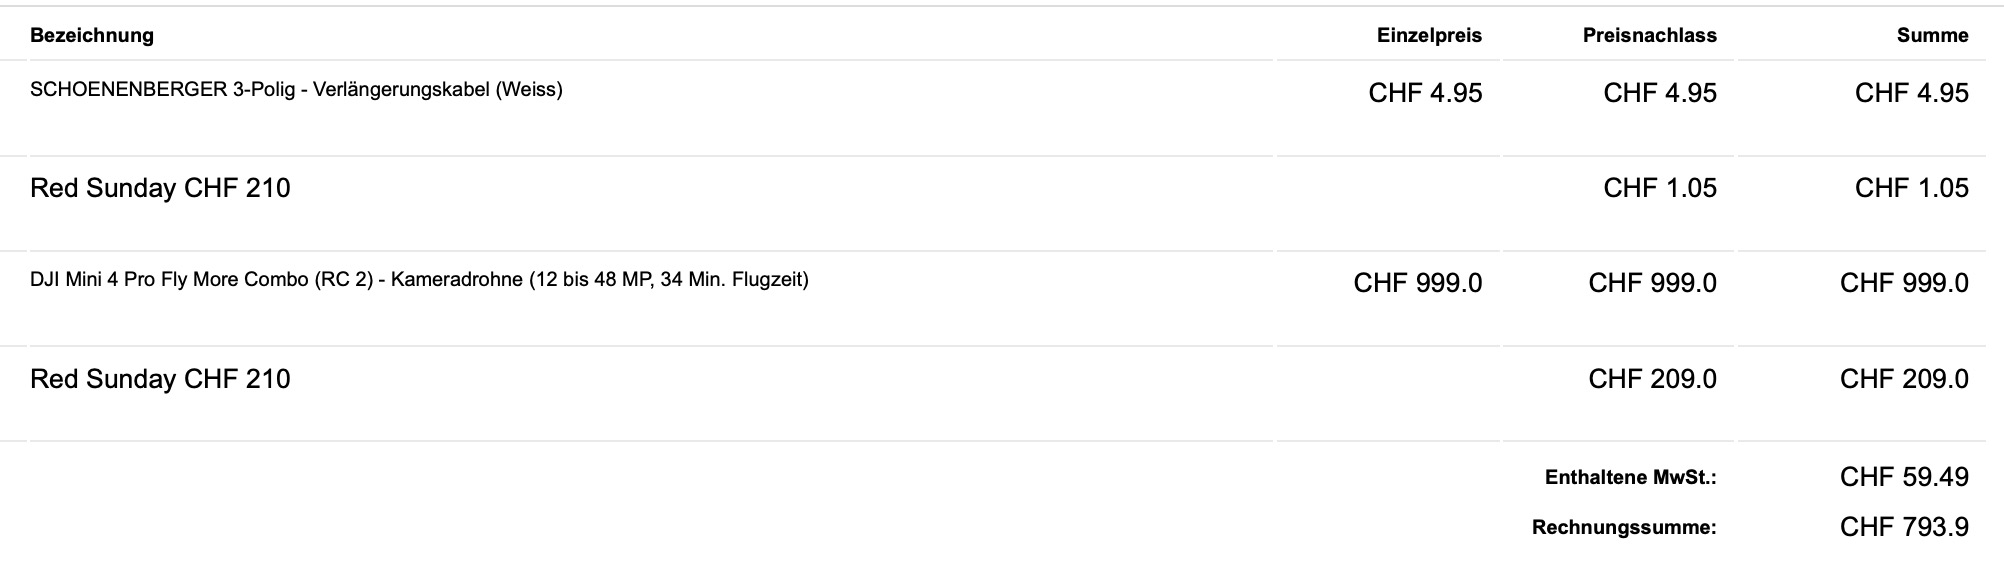Click the Rechnungssumme total CHF 793.9

(x=1904, y=527)
